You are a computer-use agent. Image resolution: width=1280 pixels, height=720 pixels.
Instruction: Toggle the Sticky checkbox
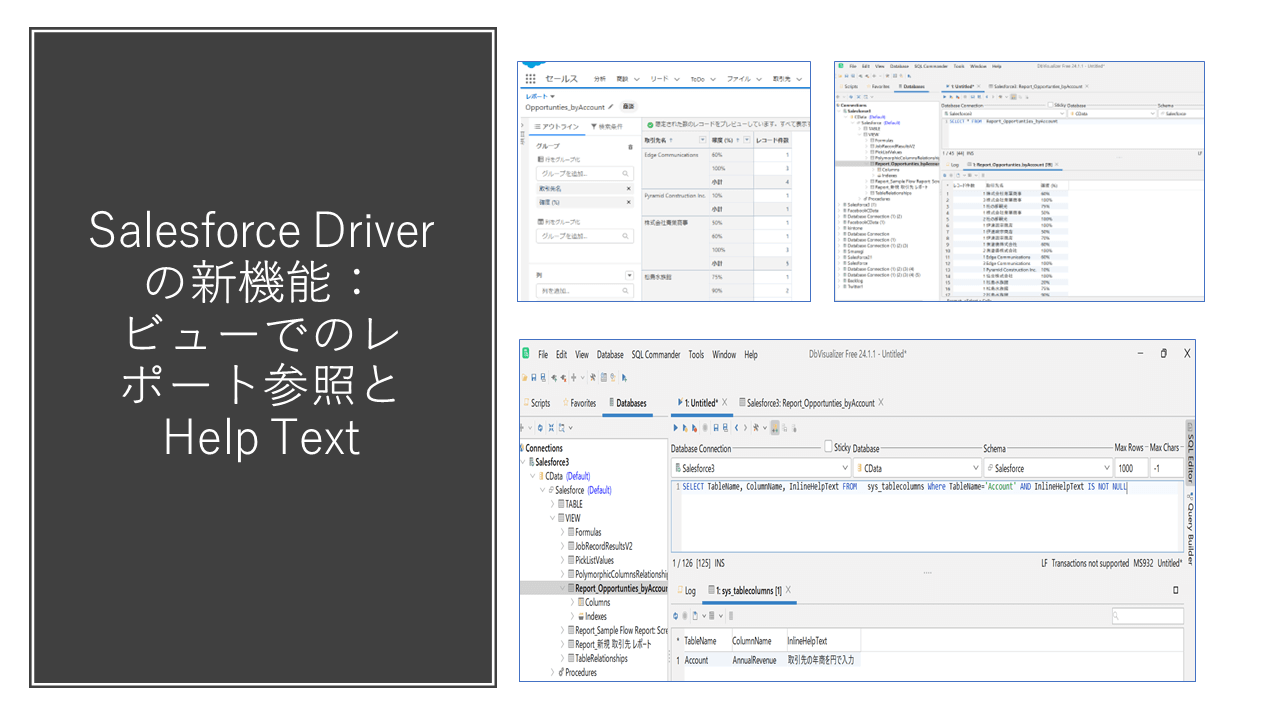tap(828, 447)
